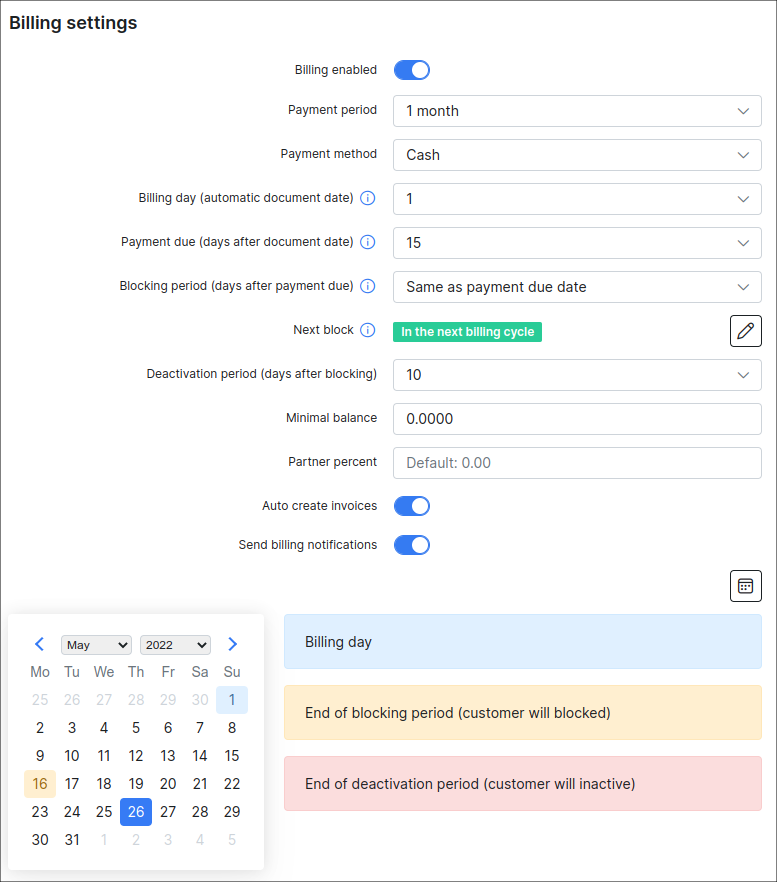Click inside the Minimal balance field

tap(577, 419)
